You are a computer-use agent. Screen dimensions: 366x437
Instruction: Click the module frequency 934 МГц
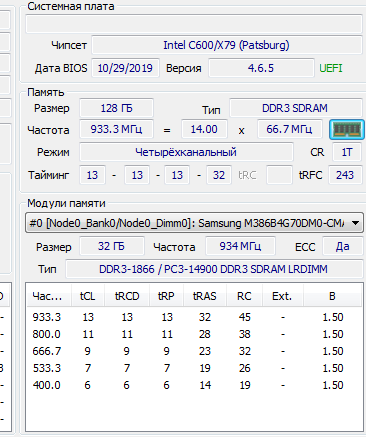click(240, 246)
